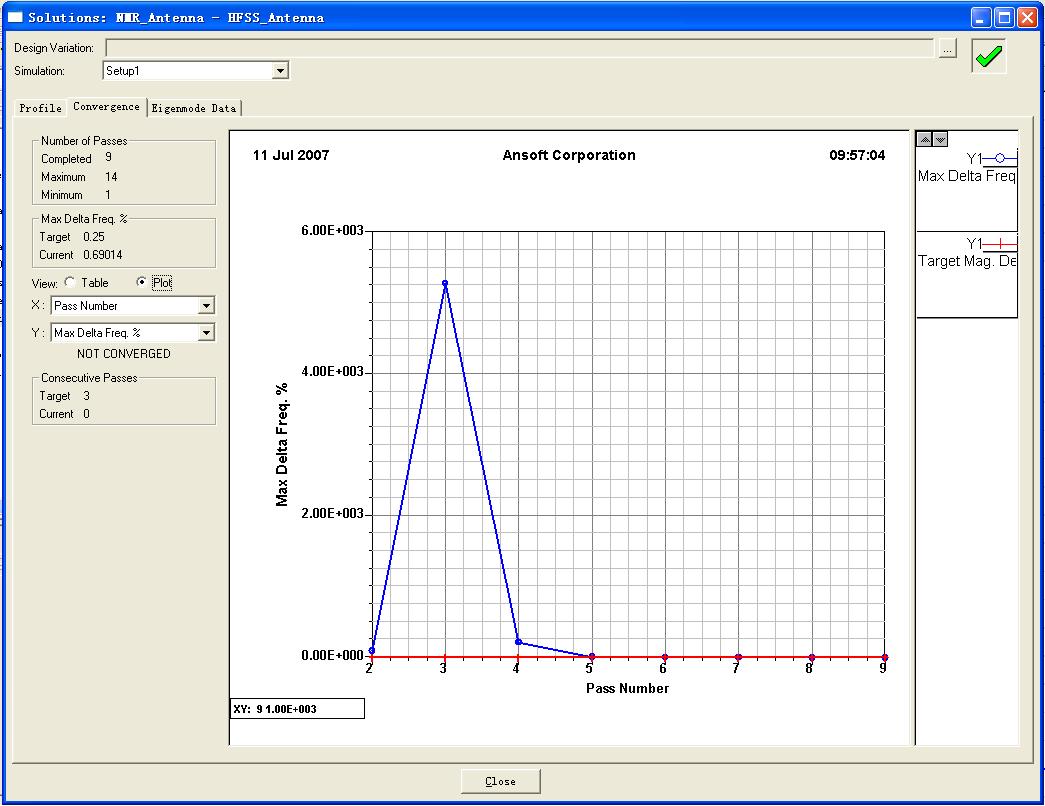Click the window icon in title bar
Viewport: 1045px width, 806px height.
coord(15,17)
